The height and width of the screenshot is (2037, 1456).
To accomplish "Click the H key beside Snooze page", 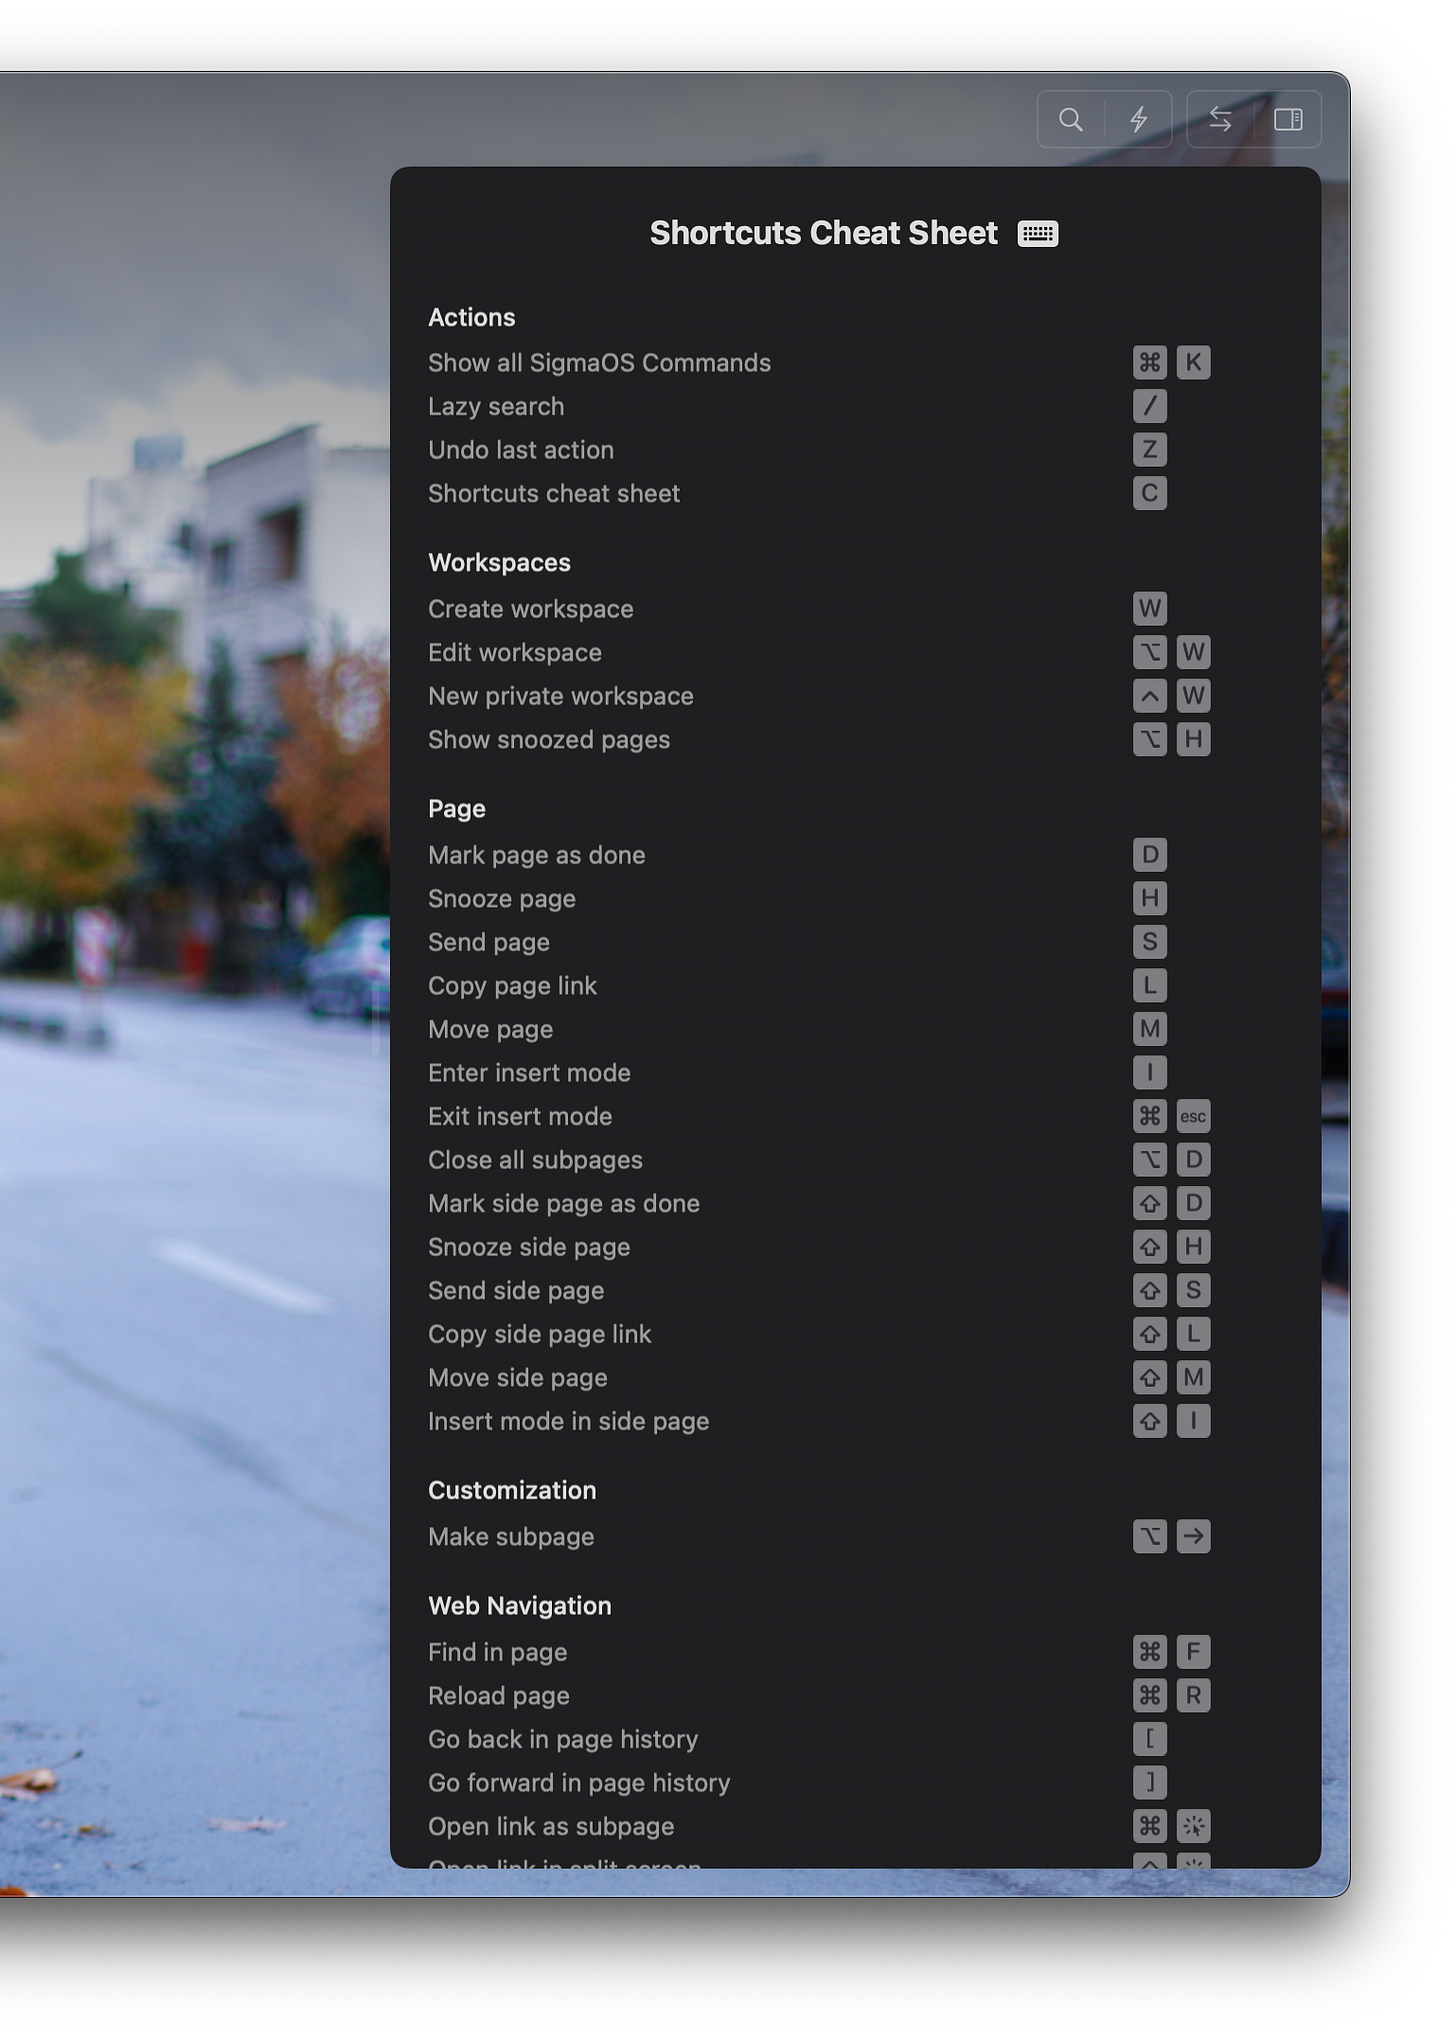I will coord(1150,898).
